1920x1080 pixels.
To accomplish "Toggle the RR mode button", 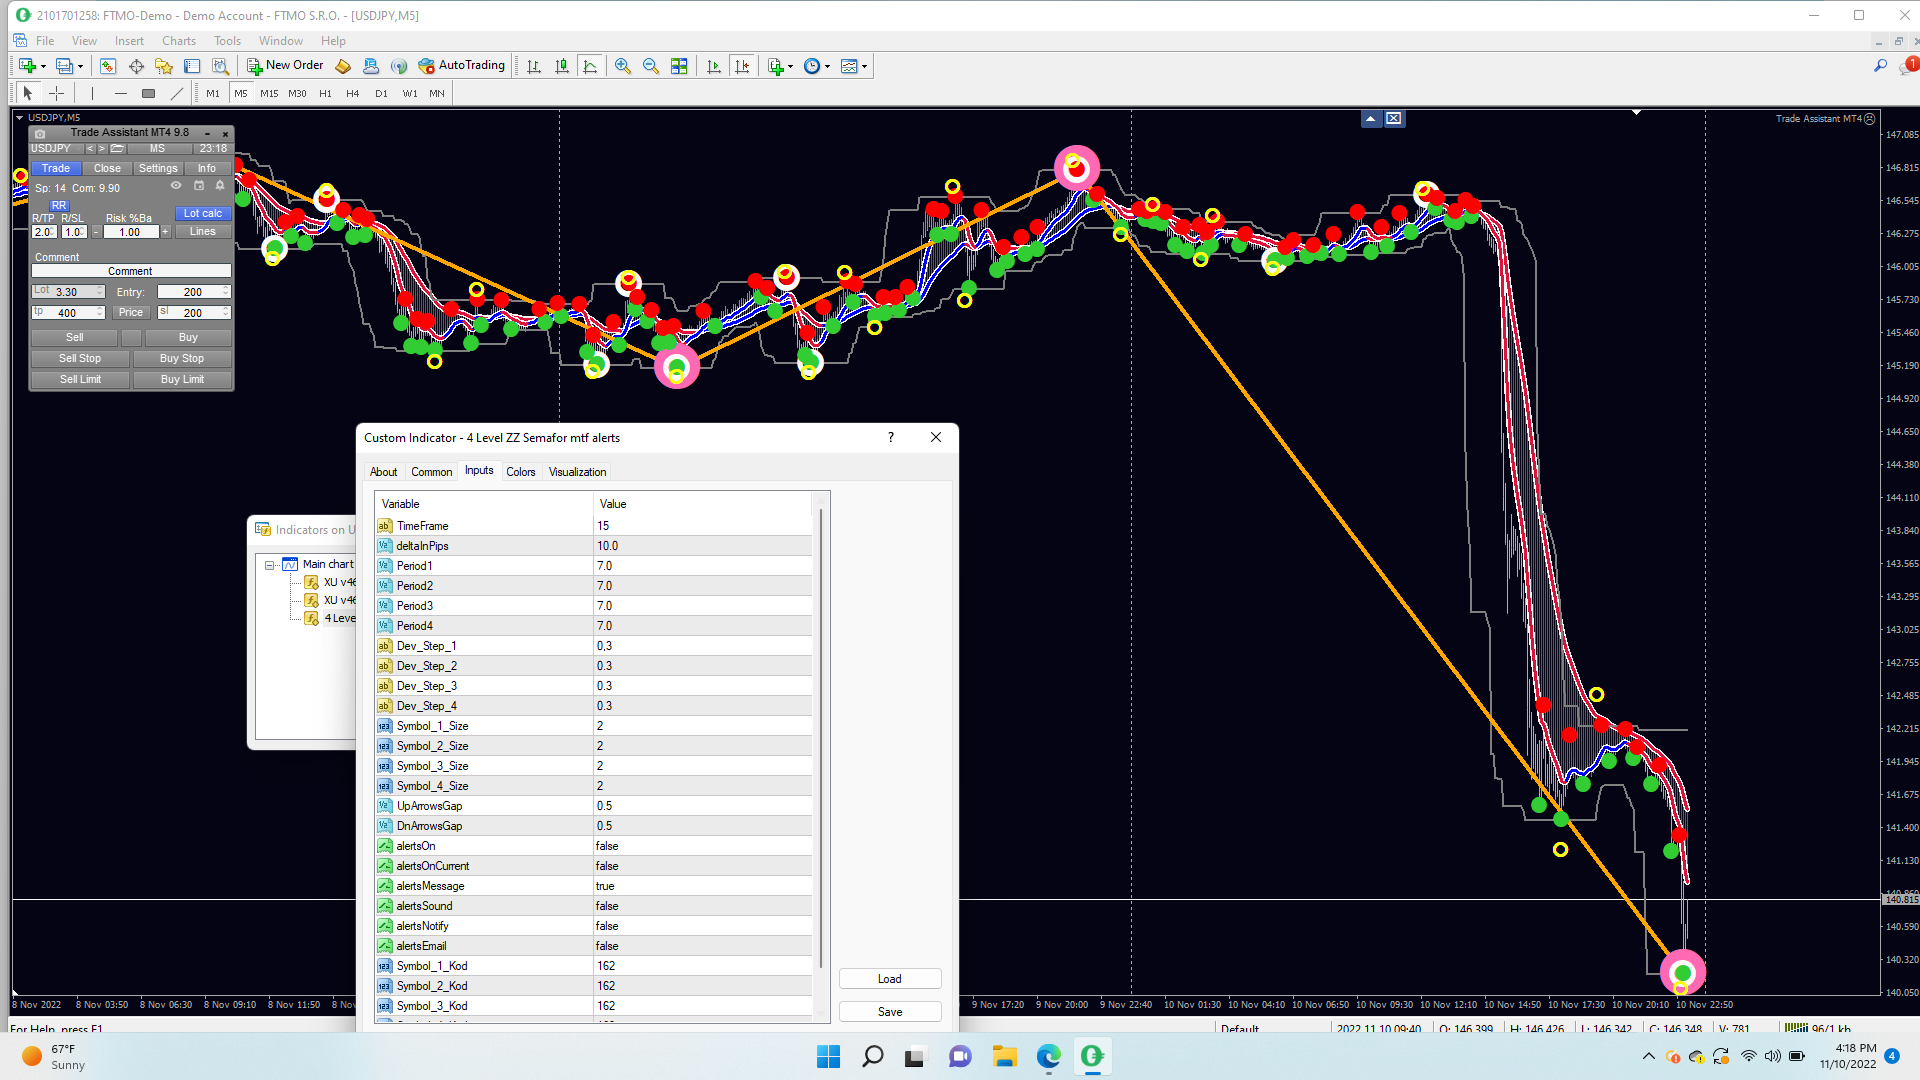I will coord(58,205).
